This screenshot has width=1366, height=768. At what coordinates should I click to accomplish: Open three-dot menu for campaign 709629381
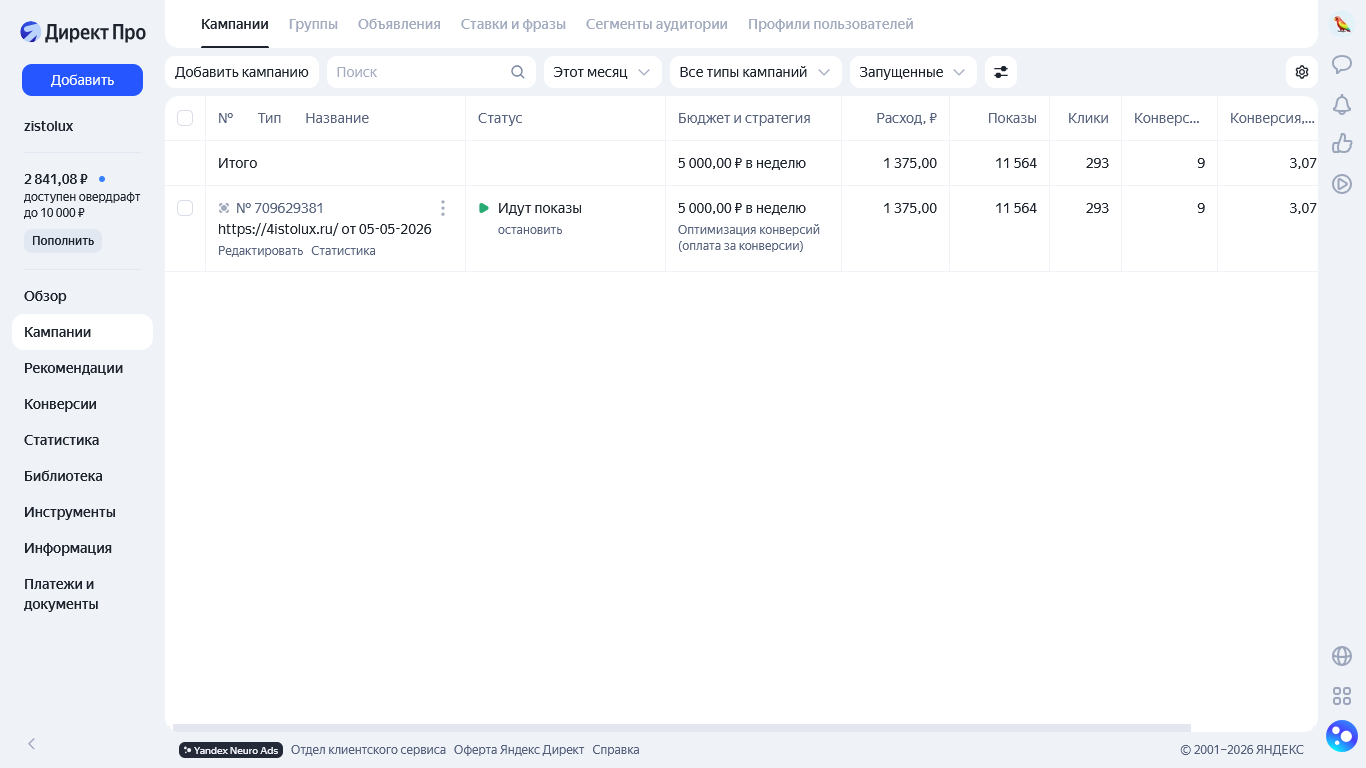click(x=443, y=208)
